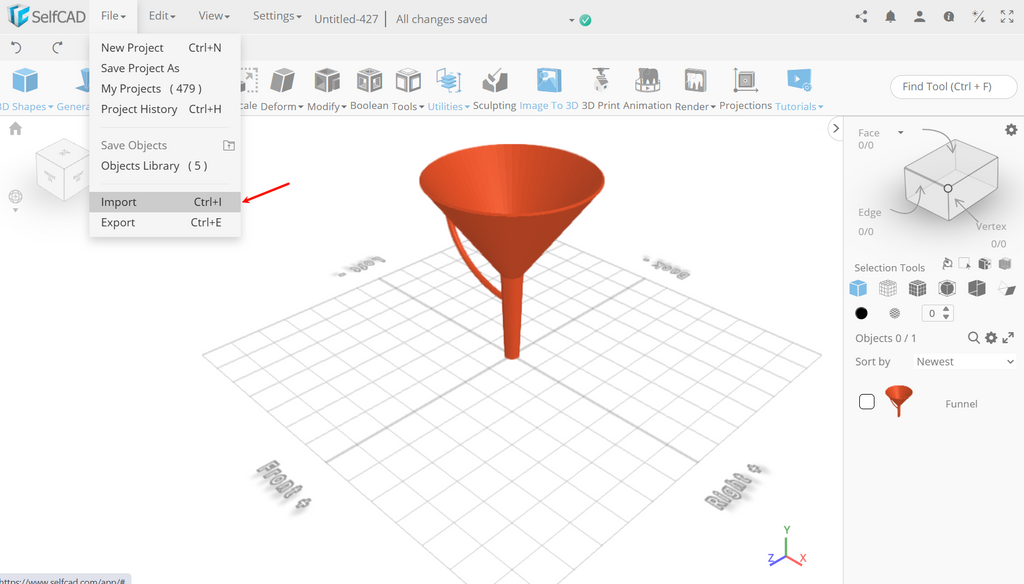This screenshot has width=1024, height=584.
Task: Open the Sculpting tool
Action: coord(495,81)
